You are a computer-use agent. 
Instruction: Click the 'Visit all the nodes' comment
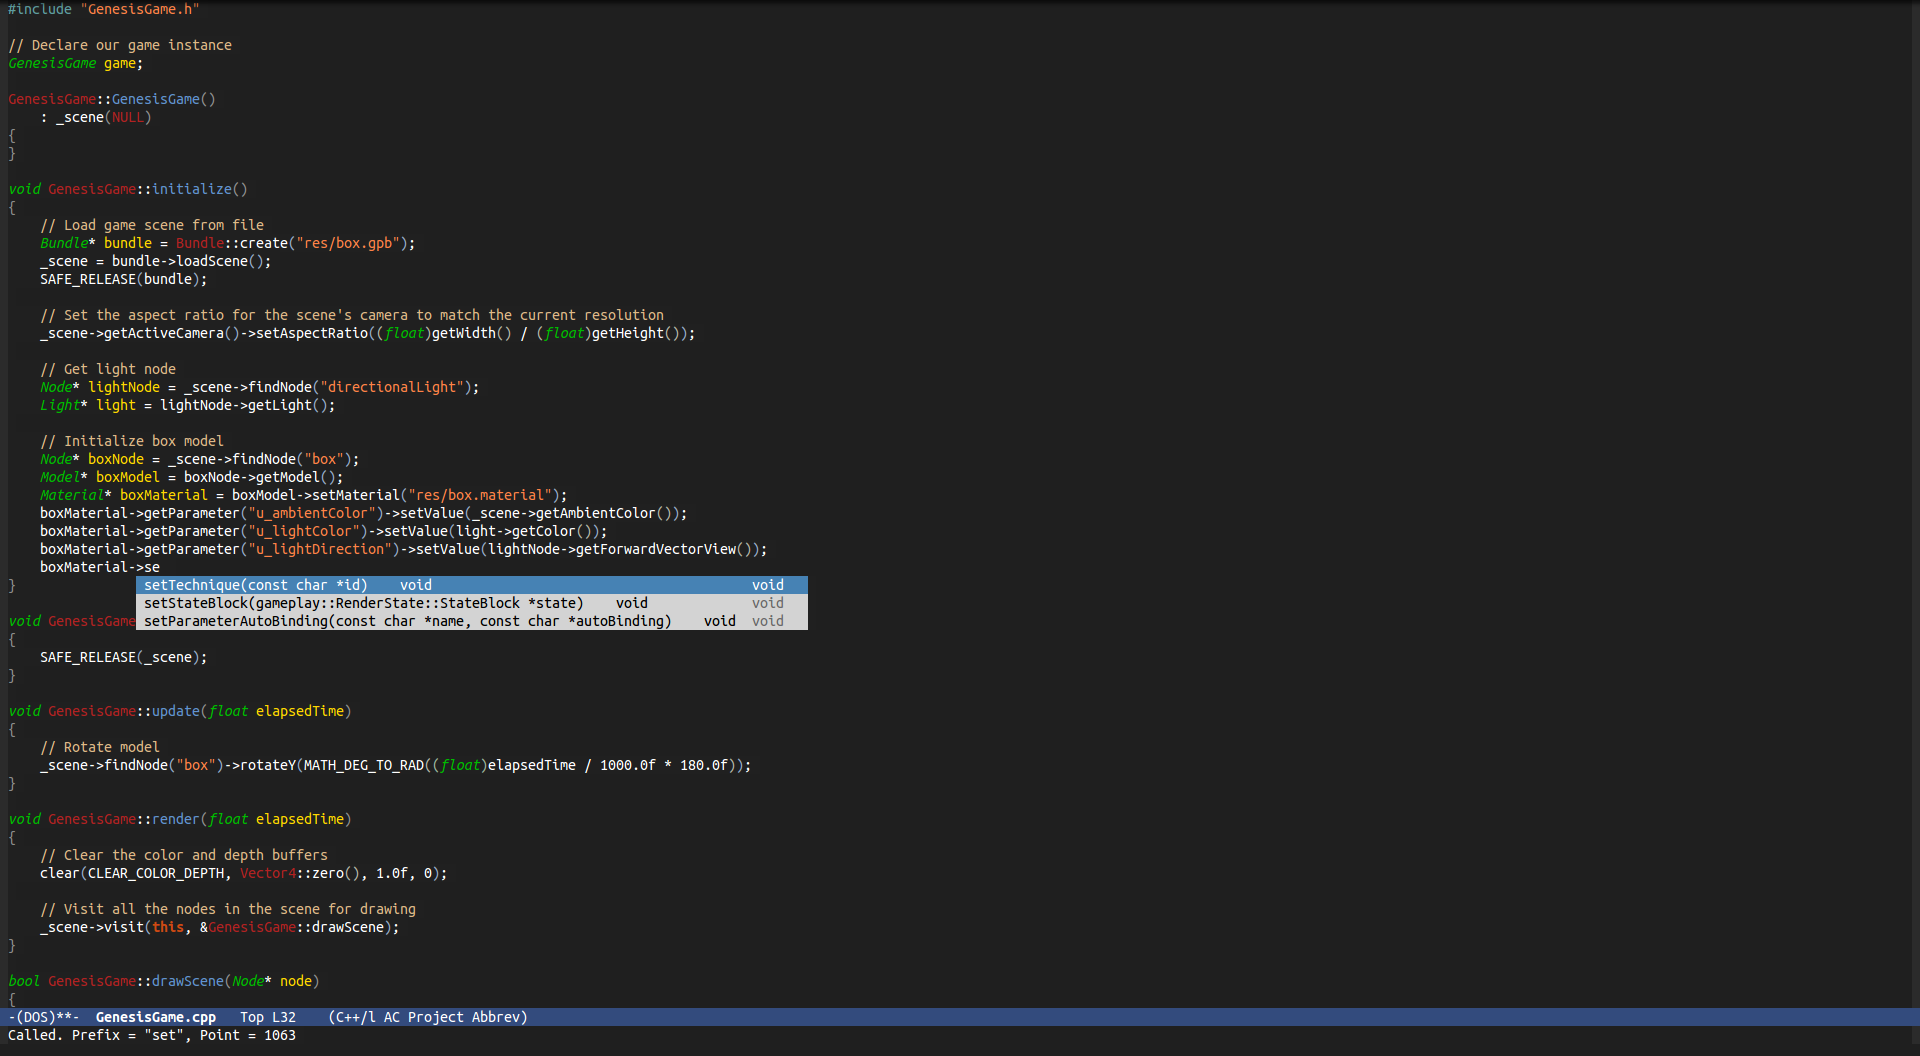point(228,909)
